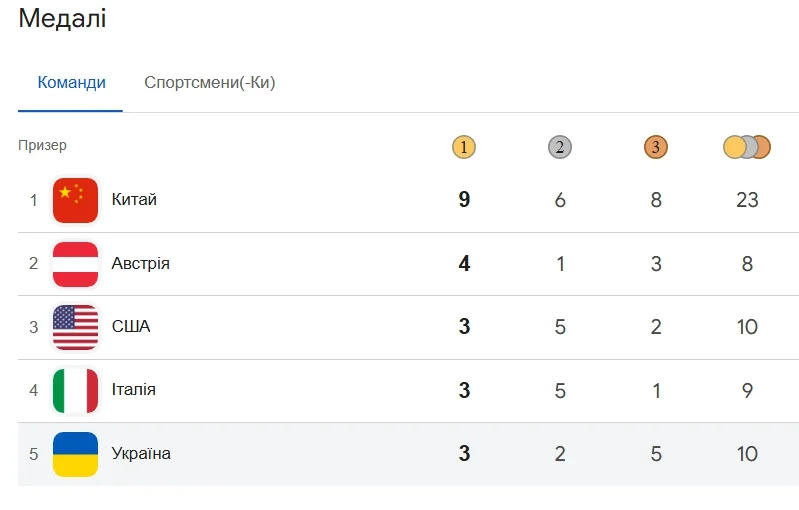Select the Україна country name
The height and width of the screenshot is (510, 799).
point(141,454)
